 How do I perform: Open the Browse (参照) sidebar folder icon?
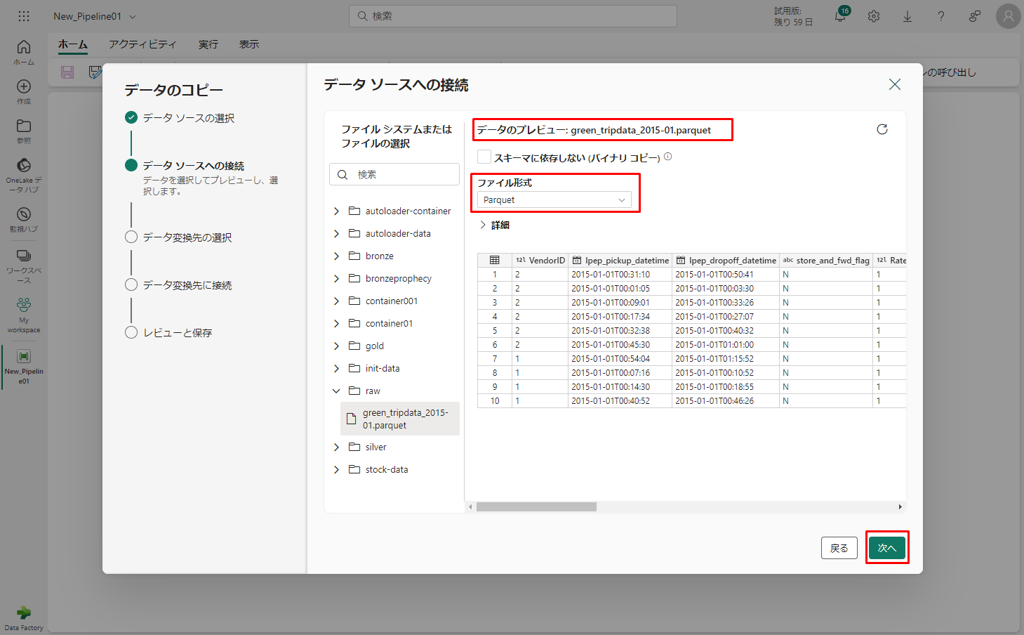point(24,131)
